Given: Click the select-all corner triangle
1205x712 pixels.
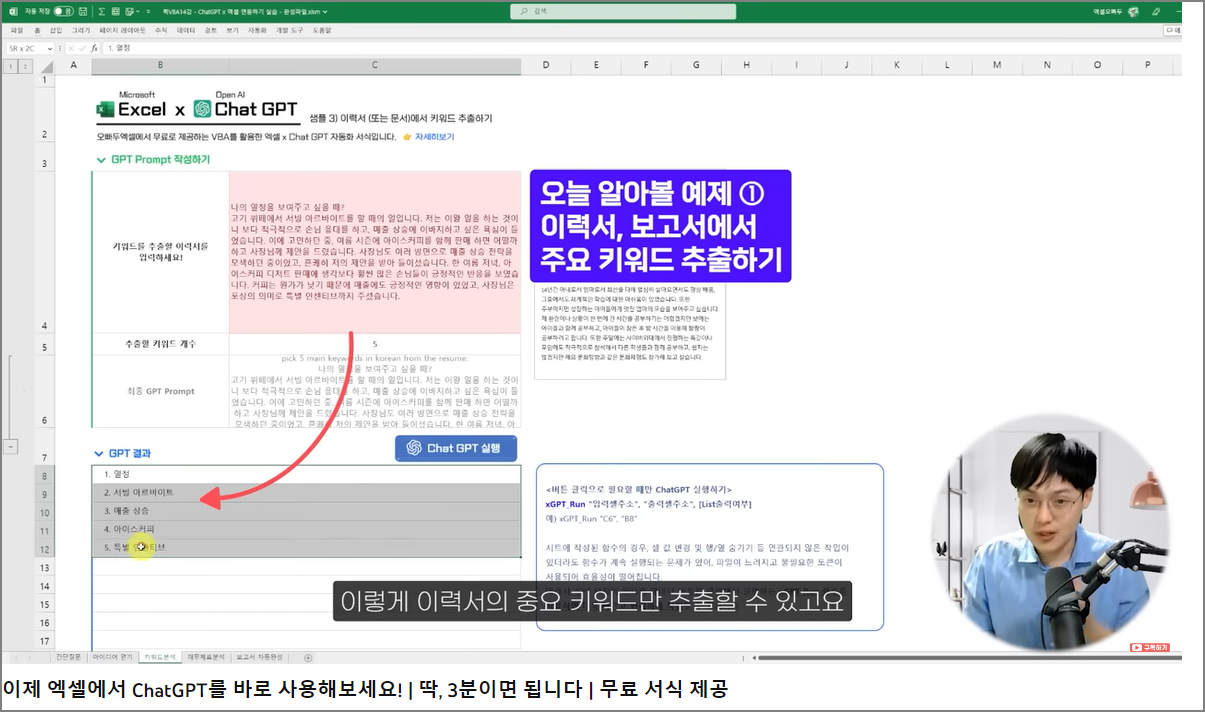Looking at the screenshot, I should [x=46, y=66].
